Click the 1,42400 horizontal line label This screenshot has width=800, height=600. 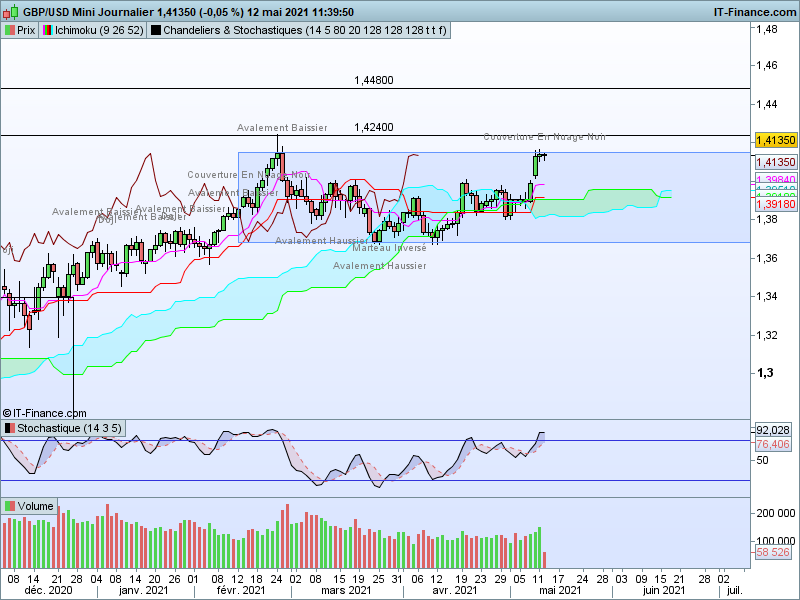click(373, 127)
